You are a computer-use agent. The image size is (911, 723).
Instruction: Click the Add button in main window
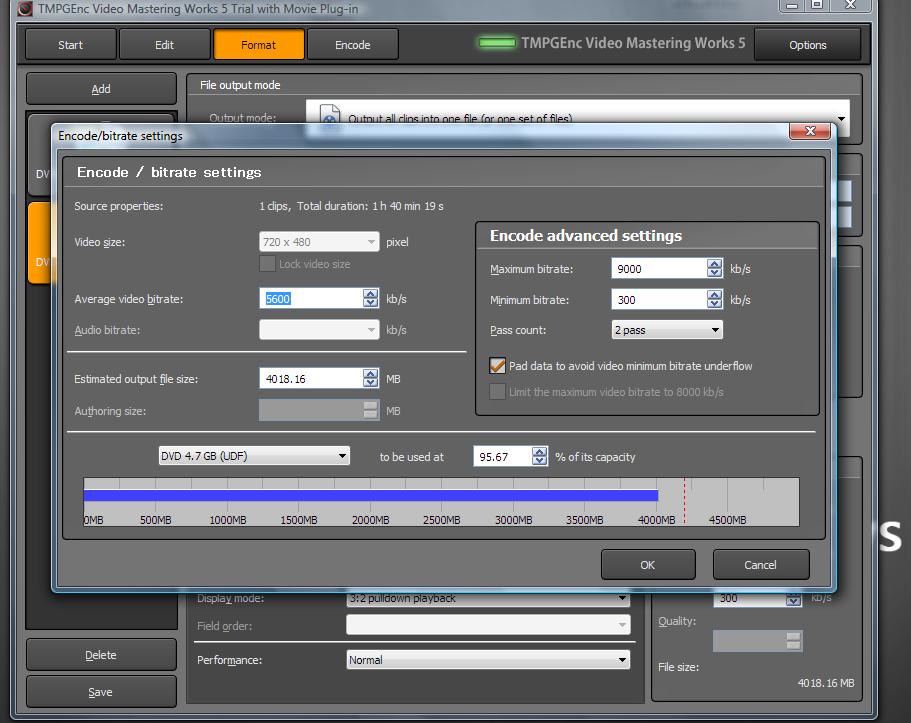(x=101, y=89)
